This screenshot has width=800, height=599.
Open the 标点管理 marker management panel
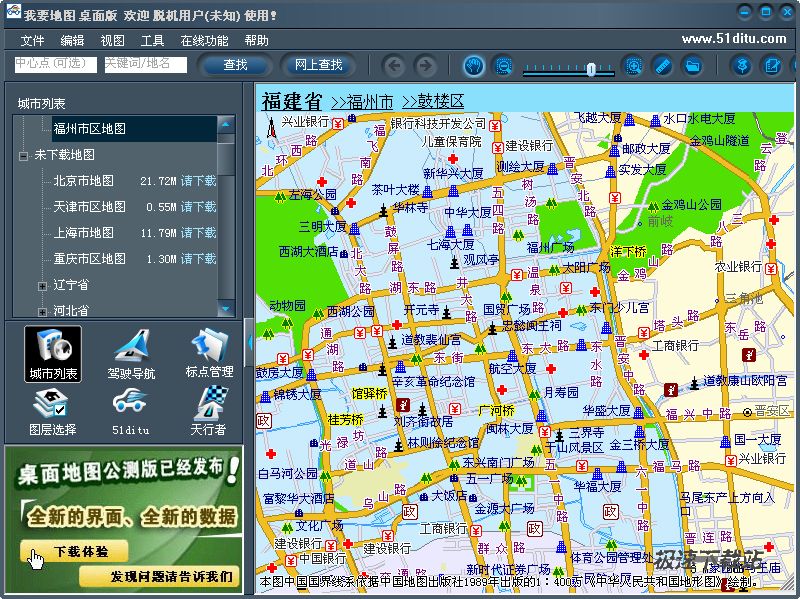(x=209, y=354)
